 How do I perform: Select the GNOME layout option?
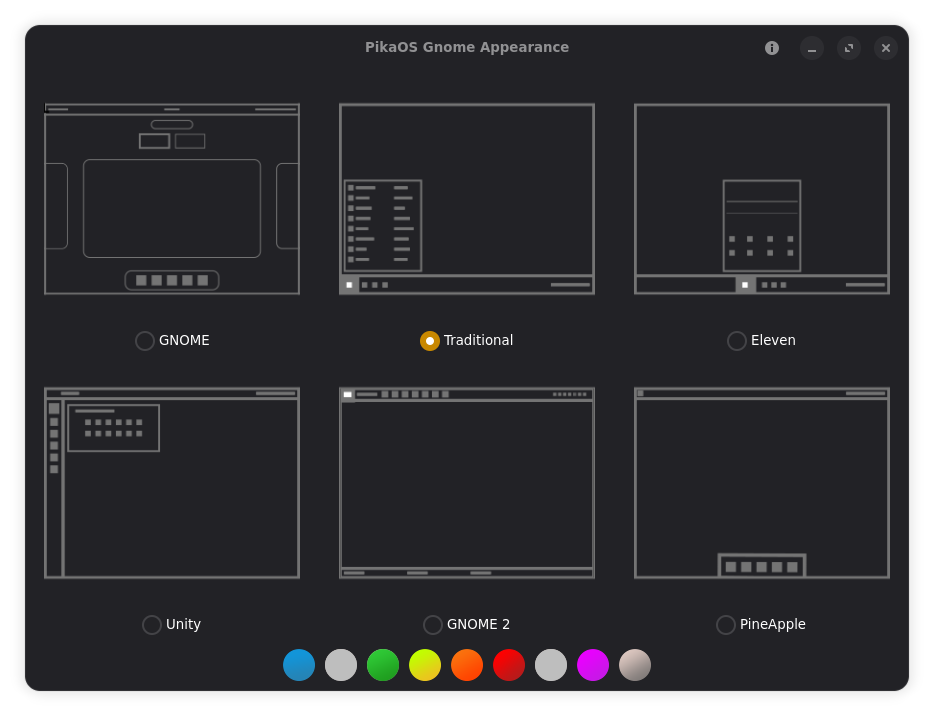pos(144,340)
